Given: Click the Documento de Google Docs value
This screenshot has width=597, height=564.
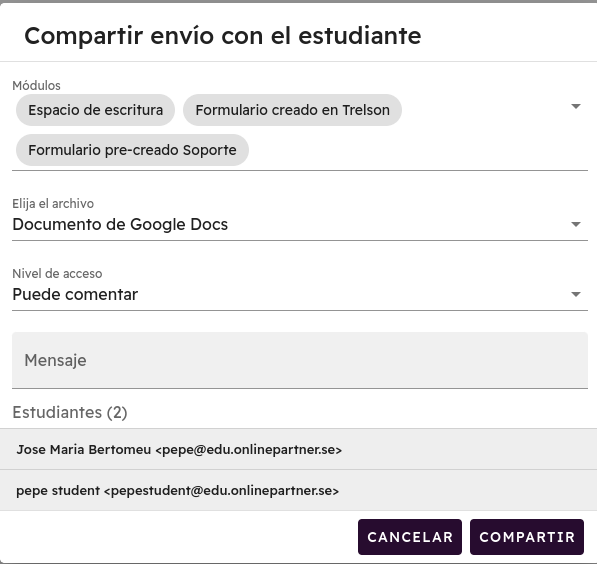Looking at the screenshot, I should tap(120, 224).
